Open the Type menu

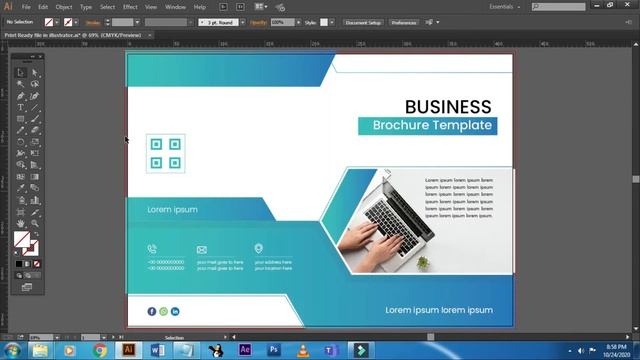[x=86, y=7]
